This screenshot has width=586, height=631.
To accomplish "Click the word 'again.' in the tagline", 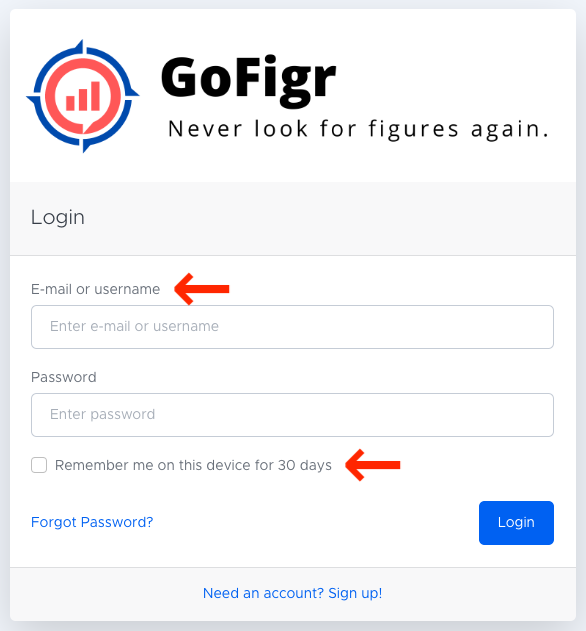I will click(510, 130).
